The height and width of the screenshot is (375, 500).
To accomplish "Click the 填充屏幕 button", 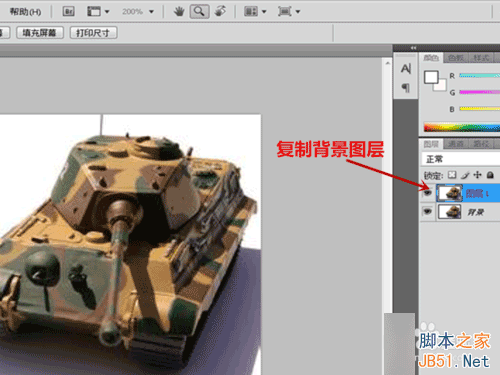I will click(x=39, y=33).
